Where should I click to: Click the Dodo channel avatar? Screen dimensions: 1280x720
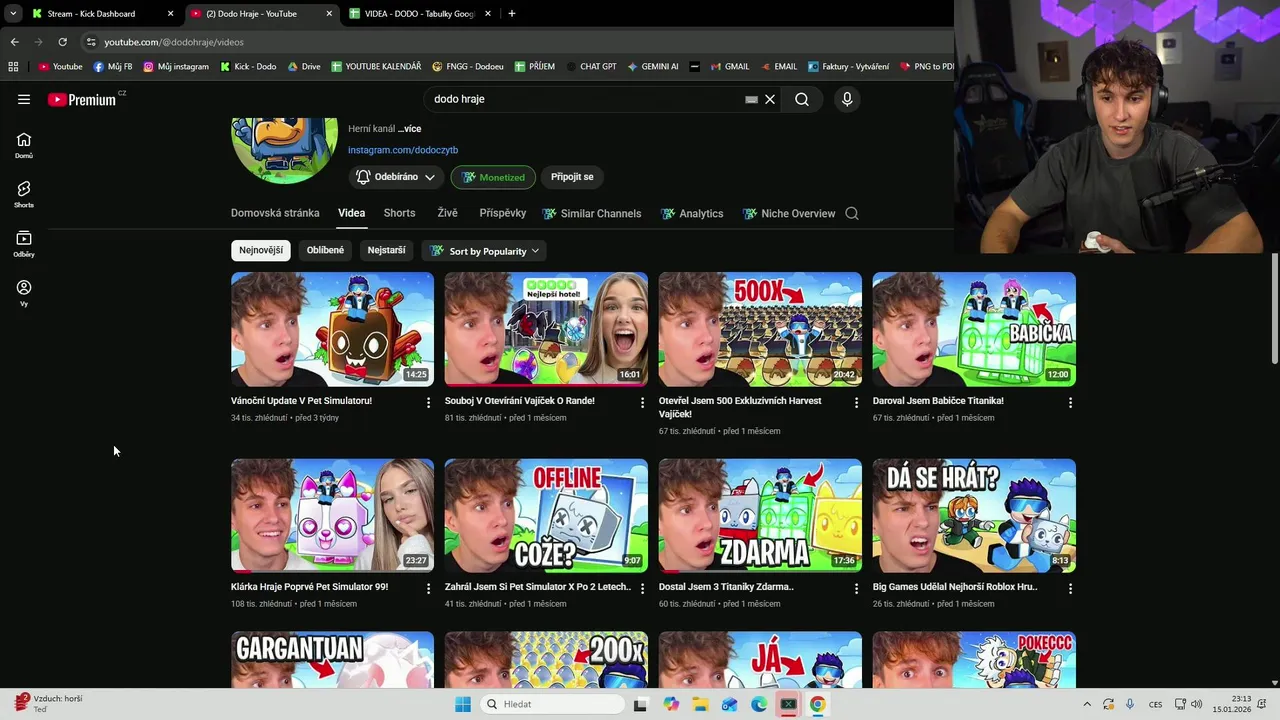(x=284, y=150)
